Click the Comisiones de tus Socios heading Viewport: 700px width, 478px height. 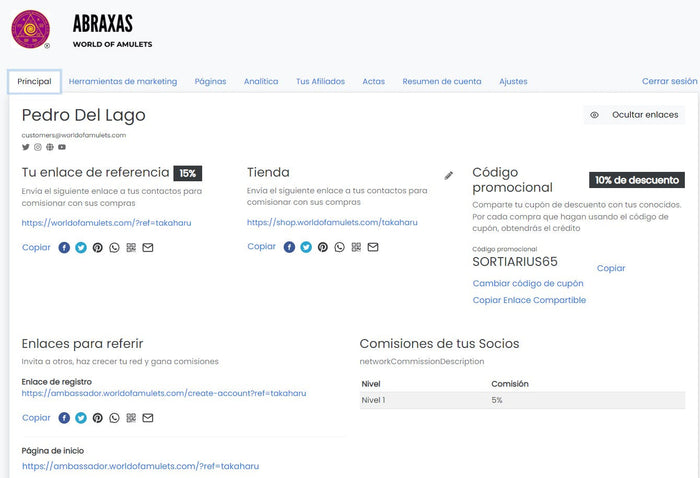tap(439, 344)
